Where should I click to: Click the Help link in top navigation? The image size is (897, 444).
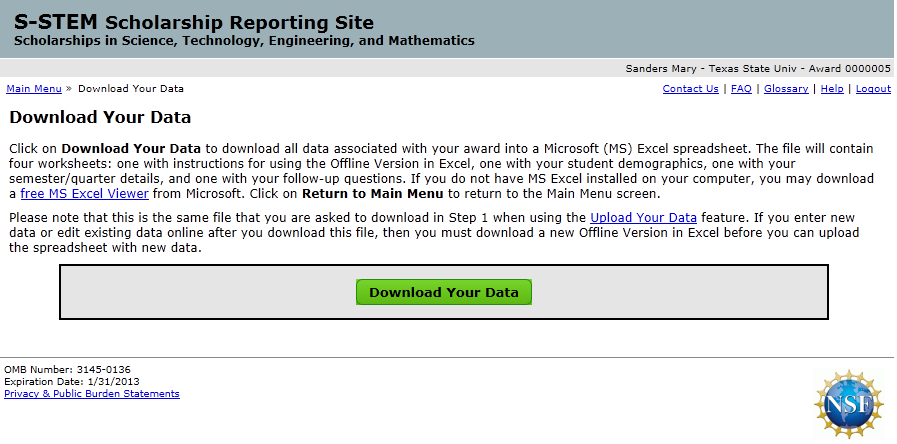tap(832, 89)
